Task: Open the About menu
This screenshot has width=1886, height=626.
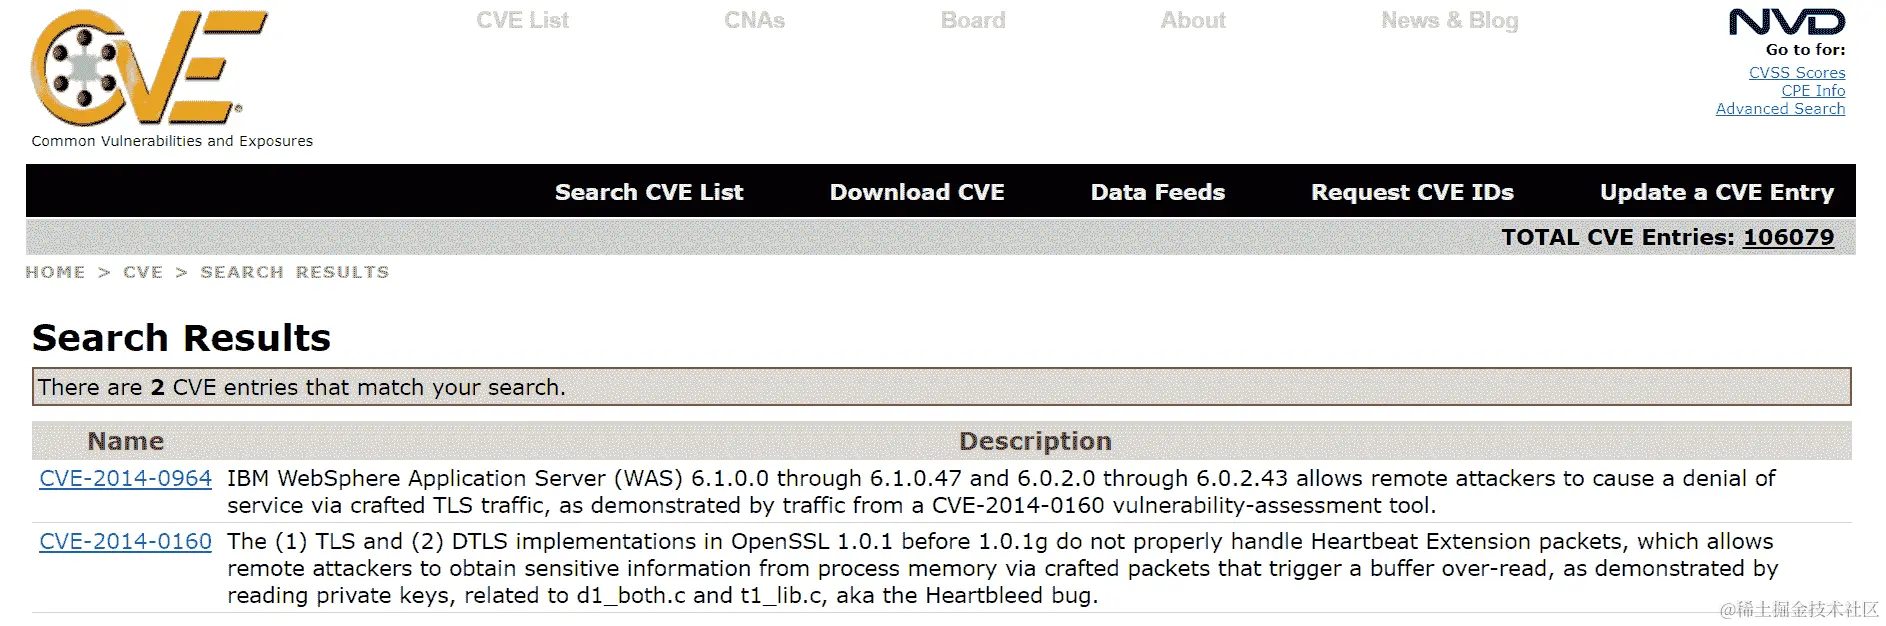Action: coord(1193,20)
